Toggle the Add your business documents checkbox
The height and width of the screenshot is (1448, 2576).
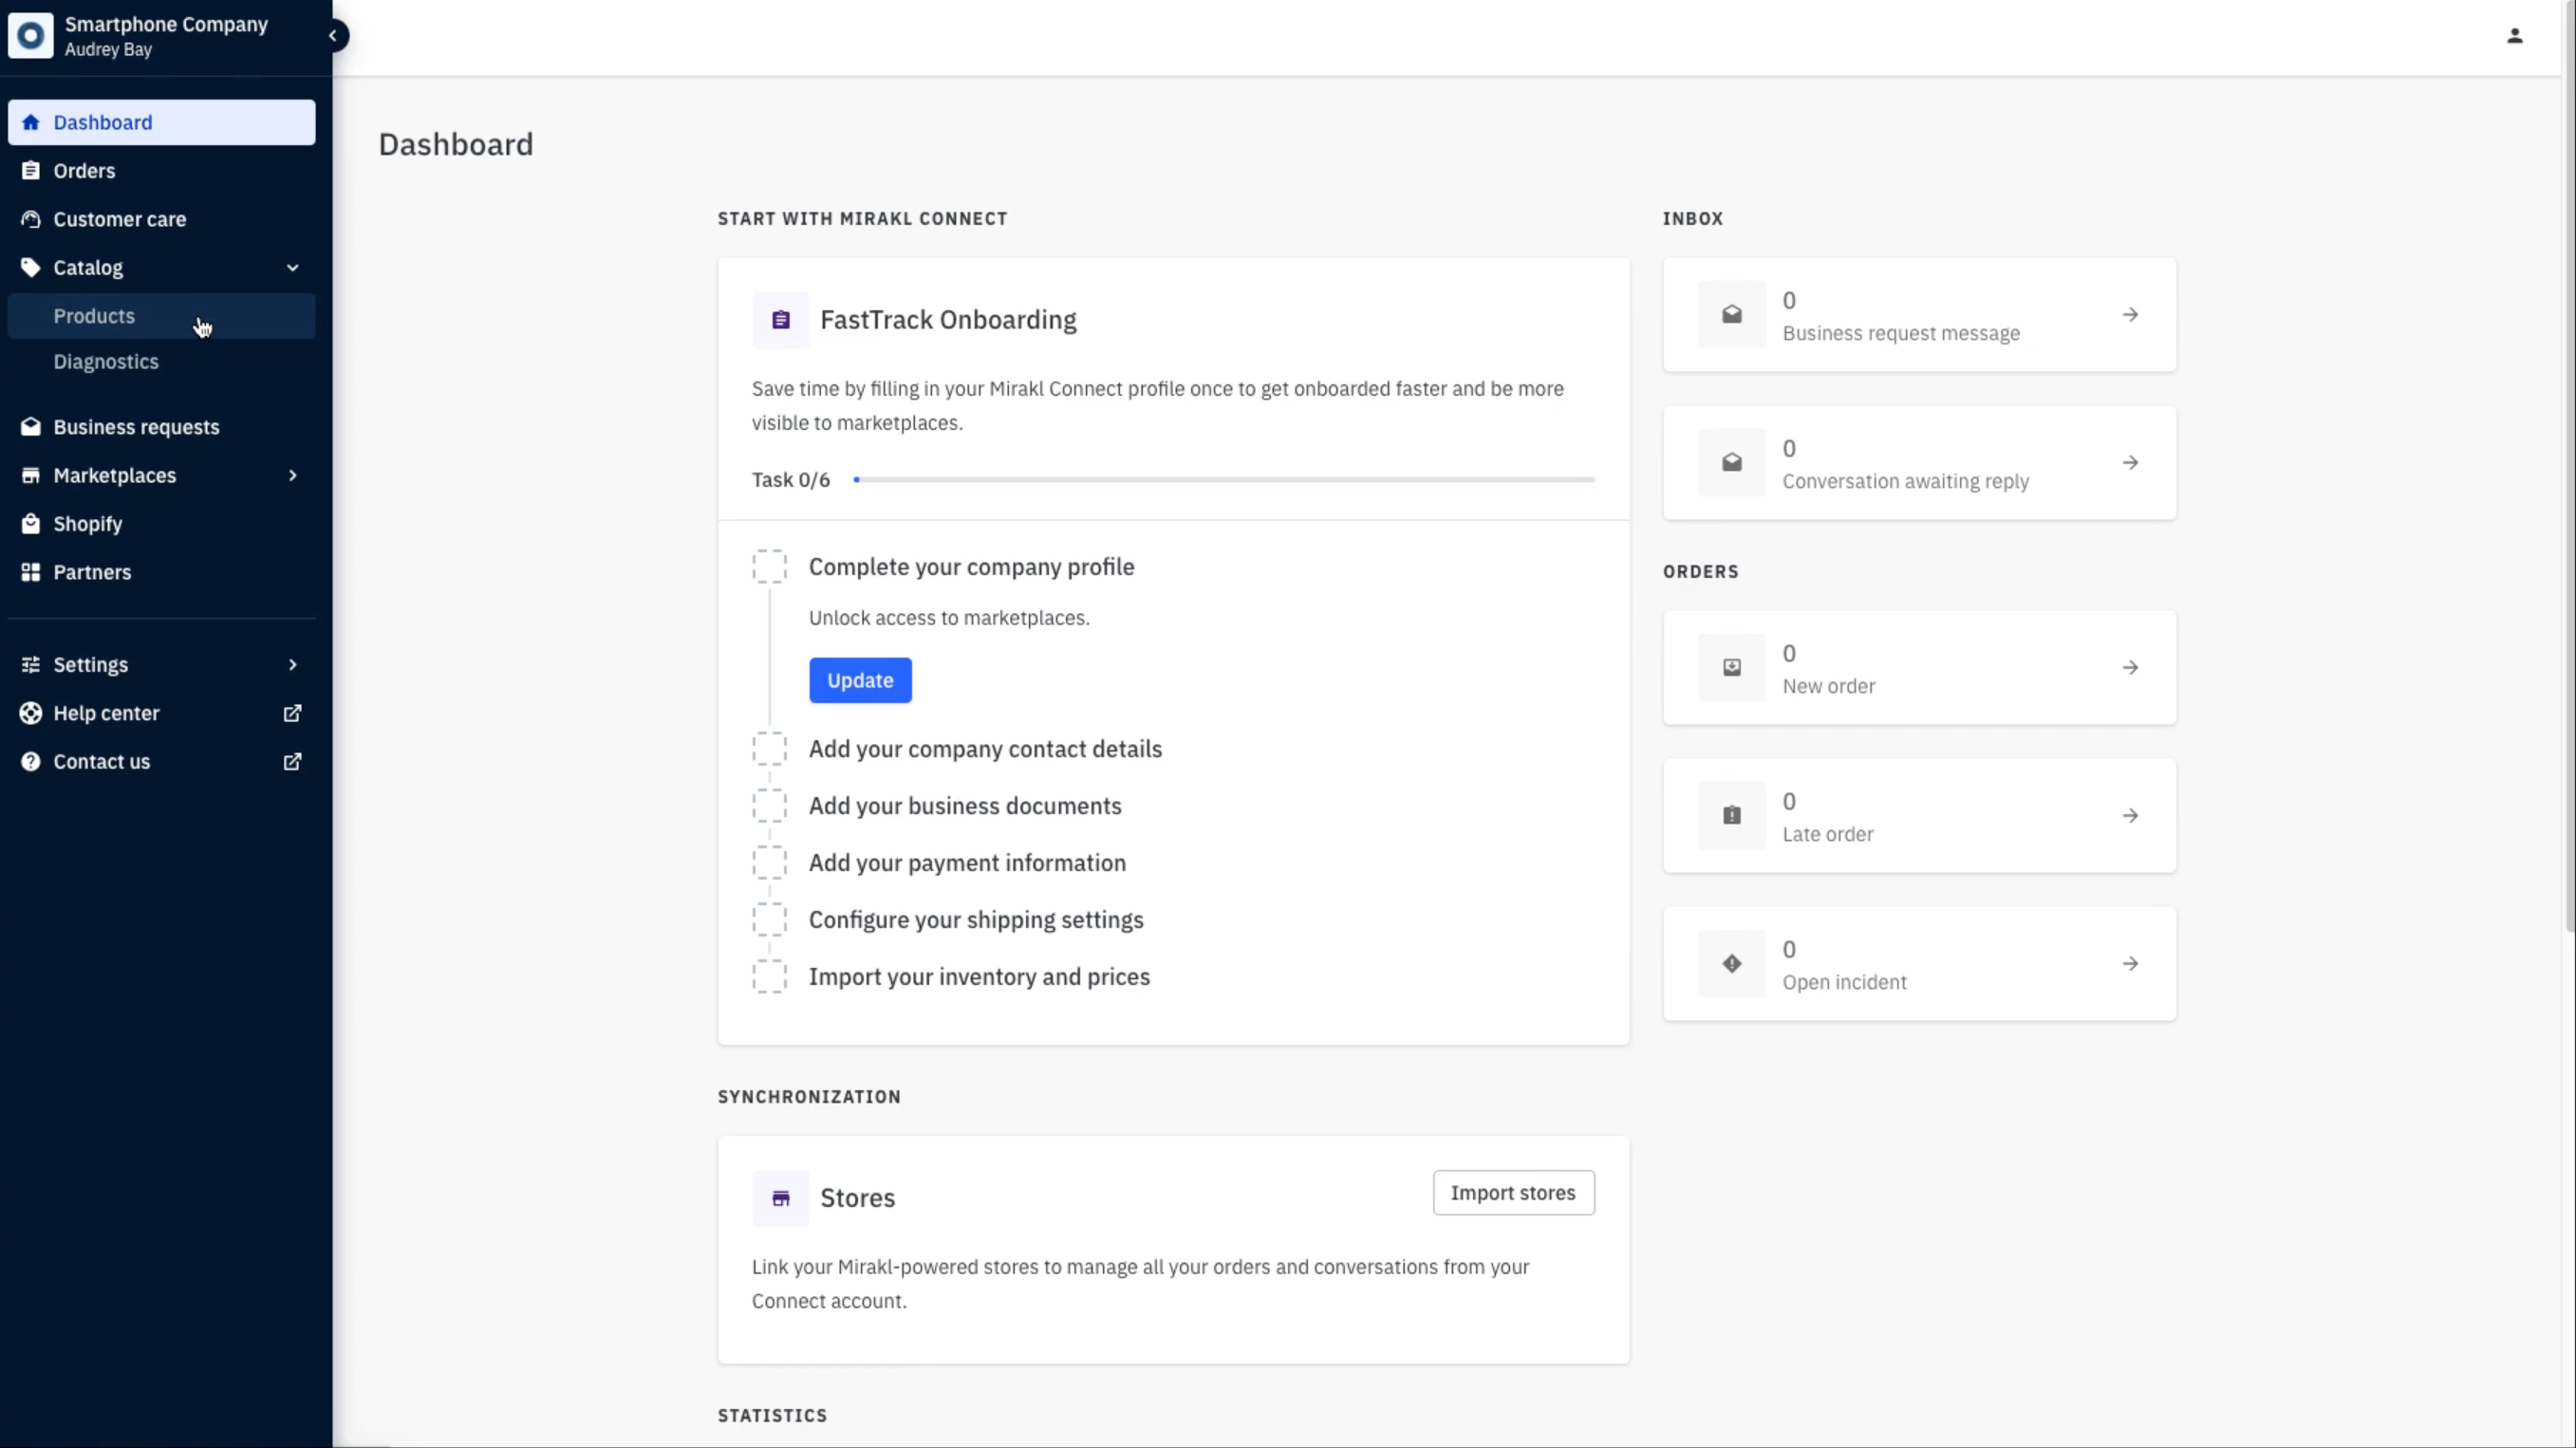[x=770, y=805]
